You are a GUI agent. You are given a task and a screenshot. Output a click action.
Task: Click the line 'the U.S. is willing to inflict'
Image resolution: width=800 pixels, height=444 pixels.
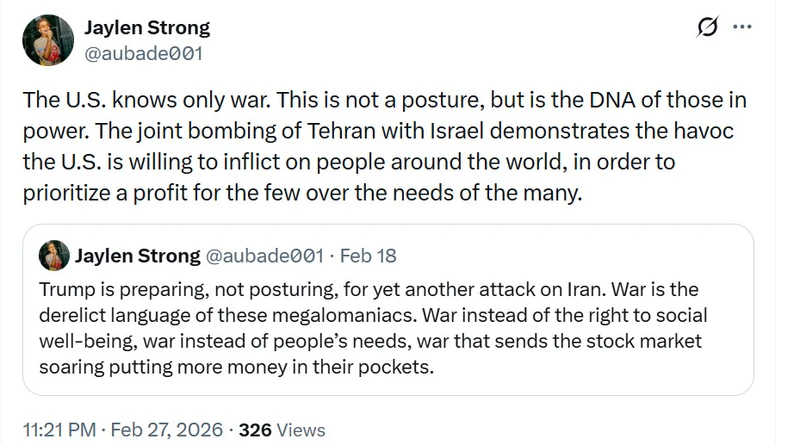point(349,162)
